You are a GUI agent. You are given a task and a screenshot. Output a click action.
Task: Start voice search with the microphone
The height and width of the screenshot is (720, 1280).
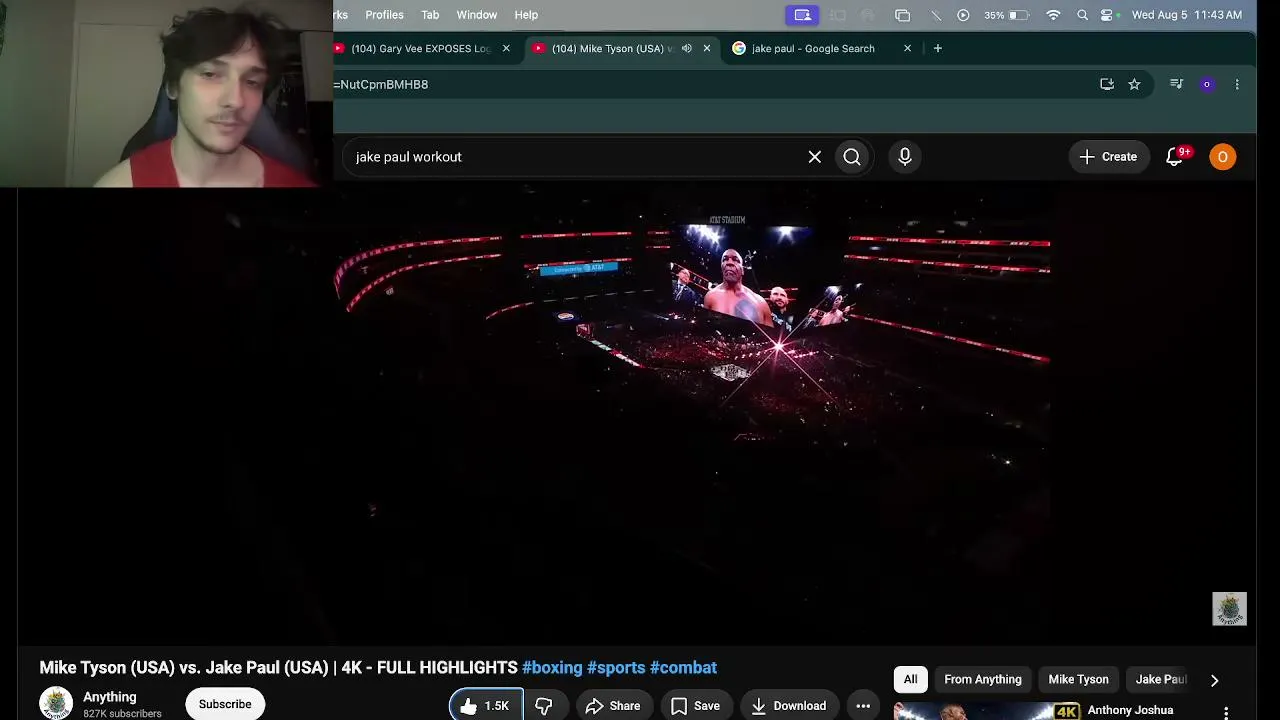click(905, 157)
